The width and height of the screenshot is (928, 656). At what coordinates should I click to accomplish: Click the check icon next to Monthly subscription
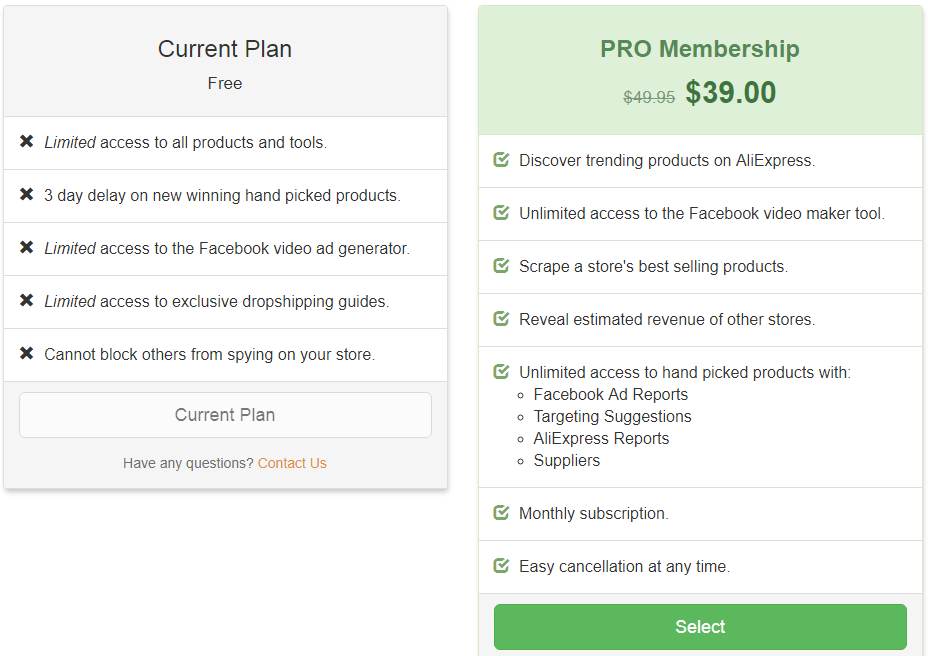click(502, 513)
